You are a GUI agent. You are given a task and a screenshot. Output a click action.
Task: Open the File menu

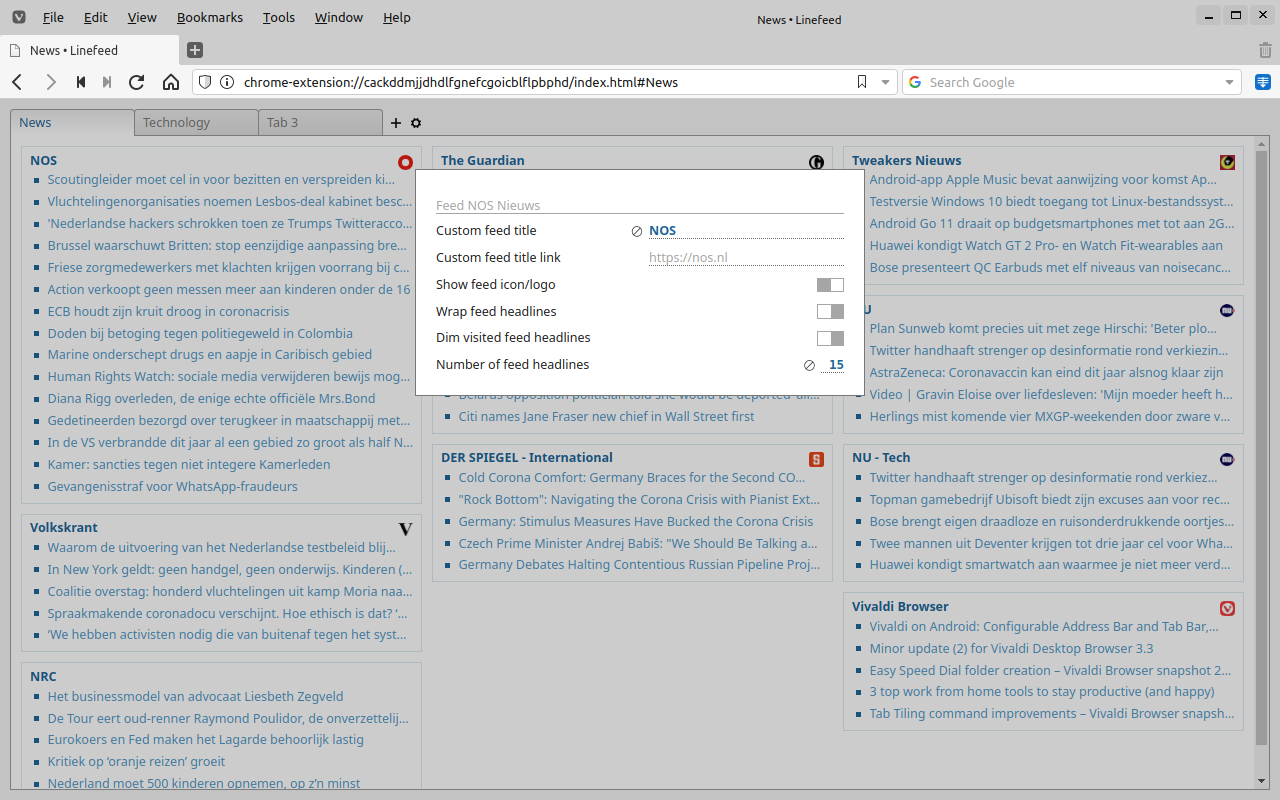(53, 17)
